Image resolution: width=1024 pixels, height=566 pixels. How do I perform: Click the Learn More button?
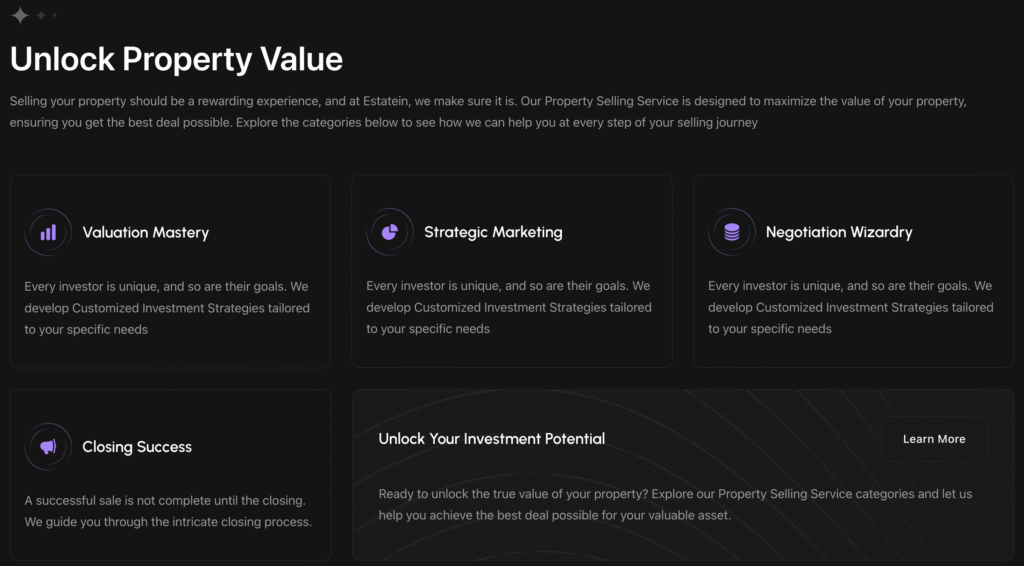934,439
